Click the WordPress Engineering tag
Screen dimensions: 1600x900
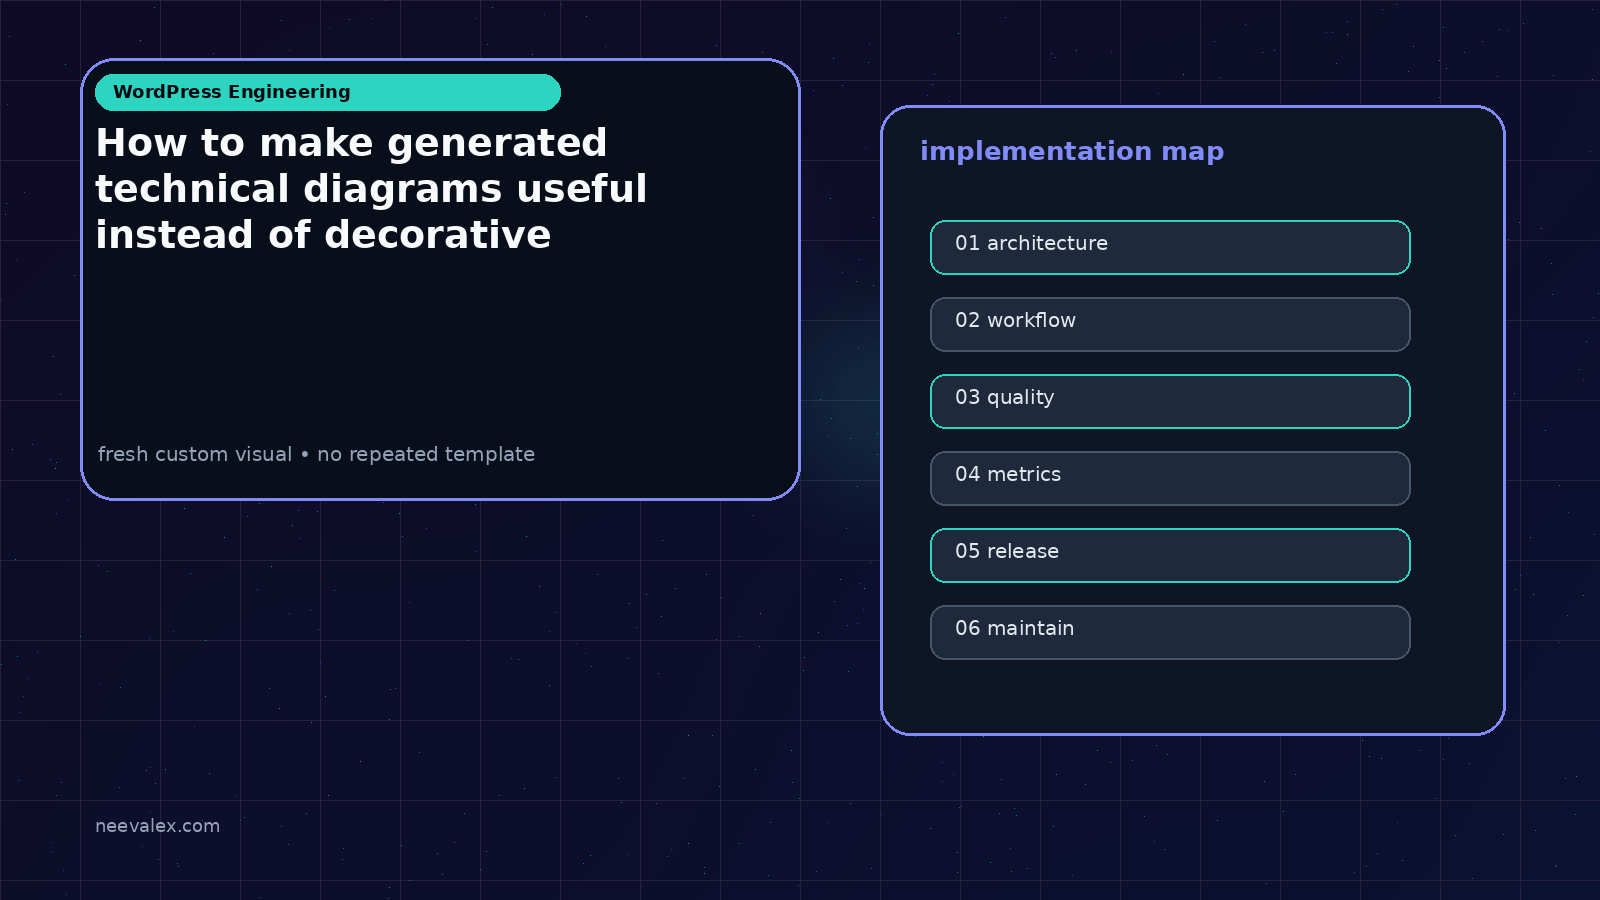pyautogui.click(x=328, y=92)
